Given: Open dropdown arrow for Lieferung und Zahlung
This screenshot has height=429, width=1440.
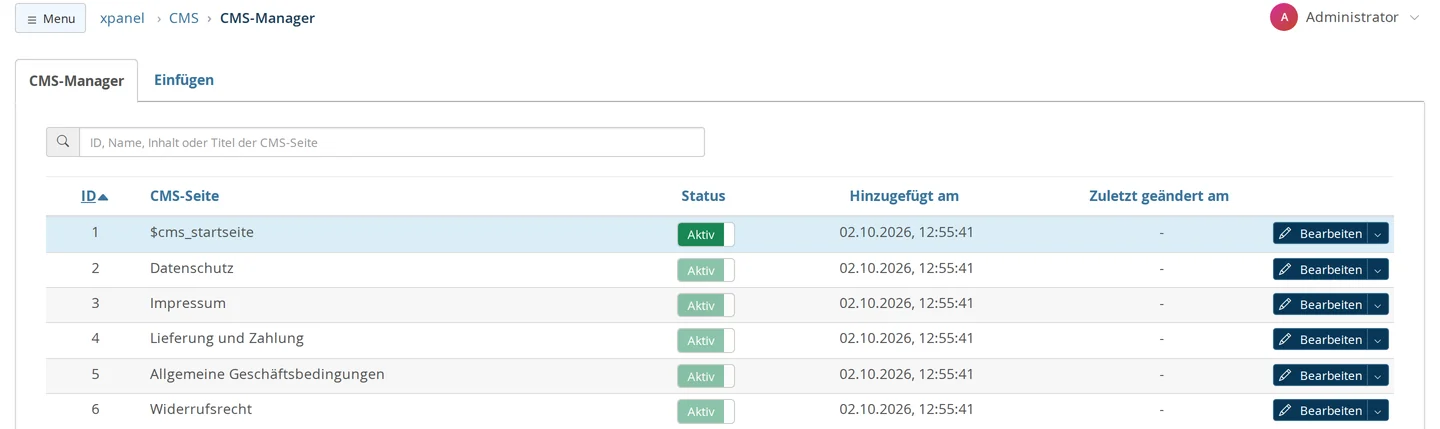Looking at the screenshot, I should pyautogui.click(x=1378, y=339).
